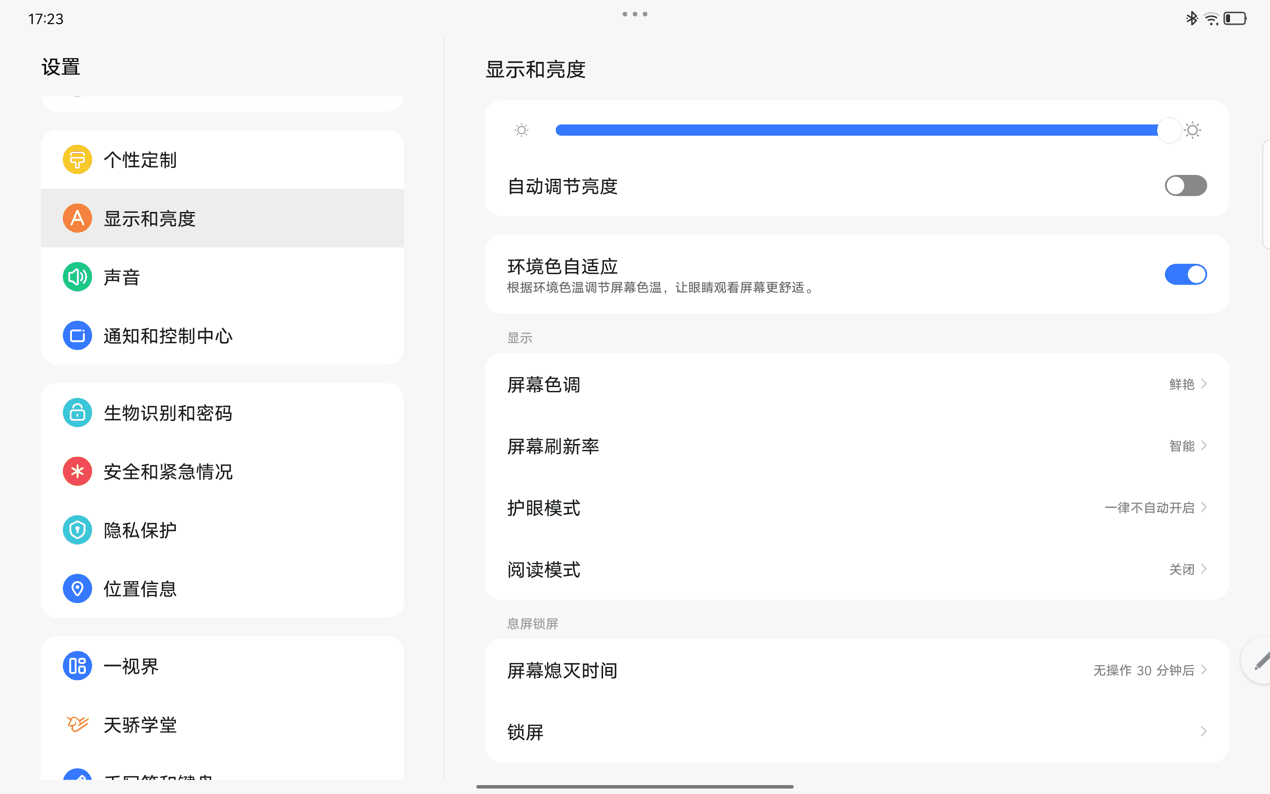
Task: Select the 天骄学堂 sidebar icon
Action: [x=77, y=724]
